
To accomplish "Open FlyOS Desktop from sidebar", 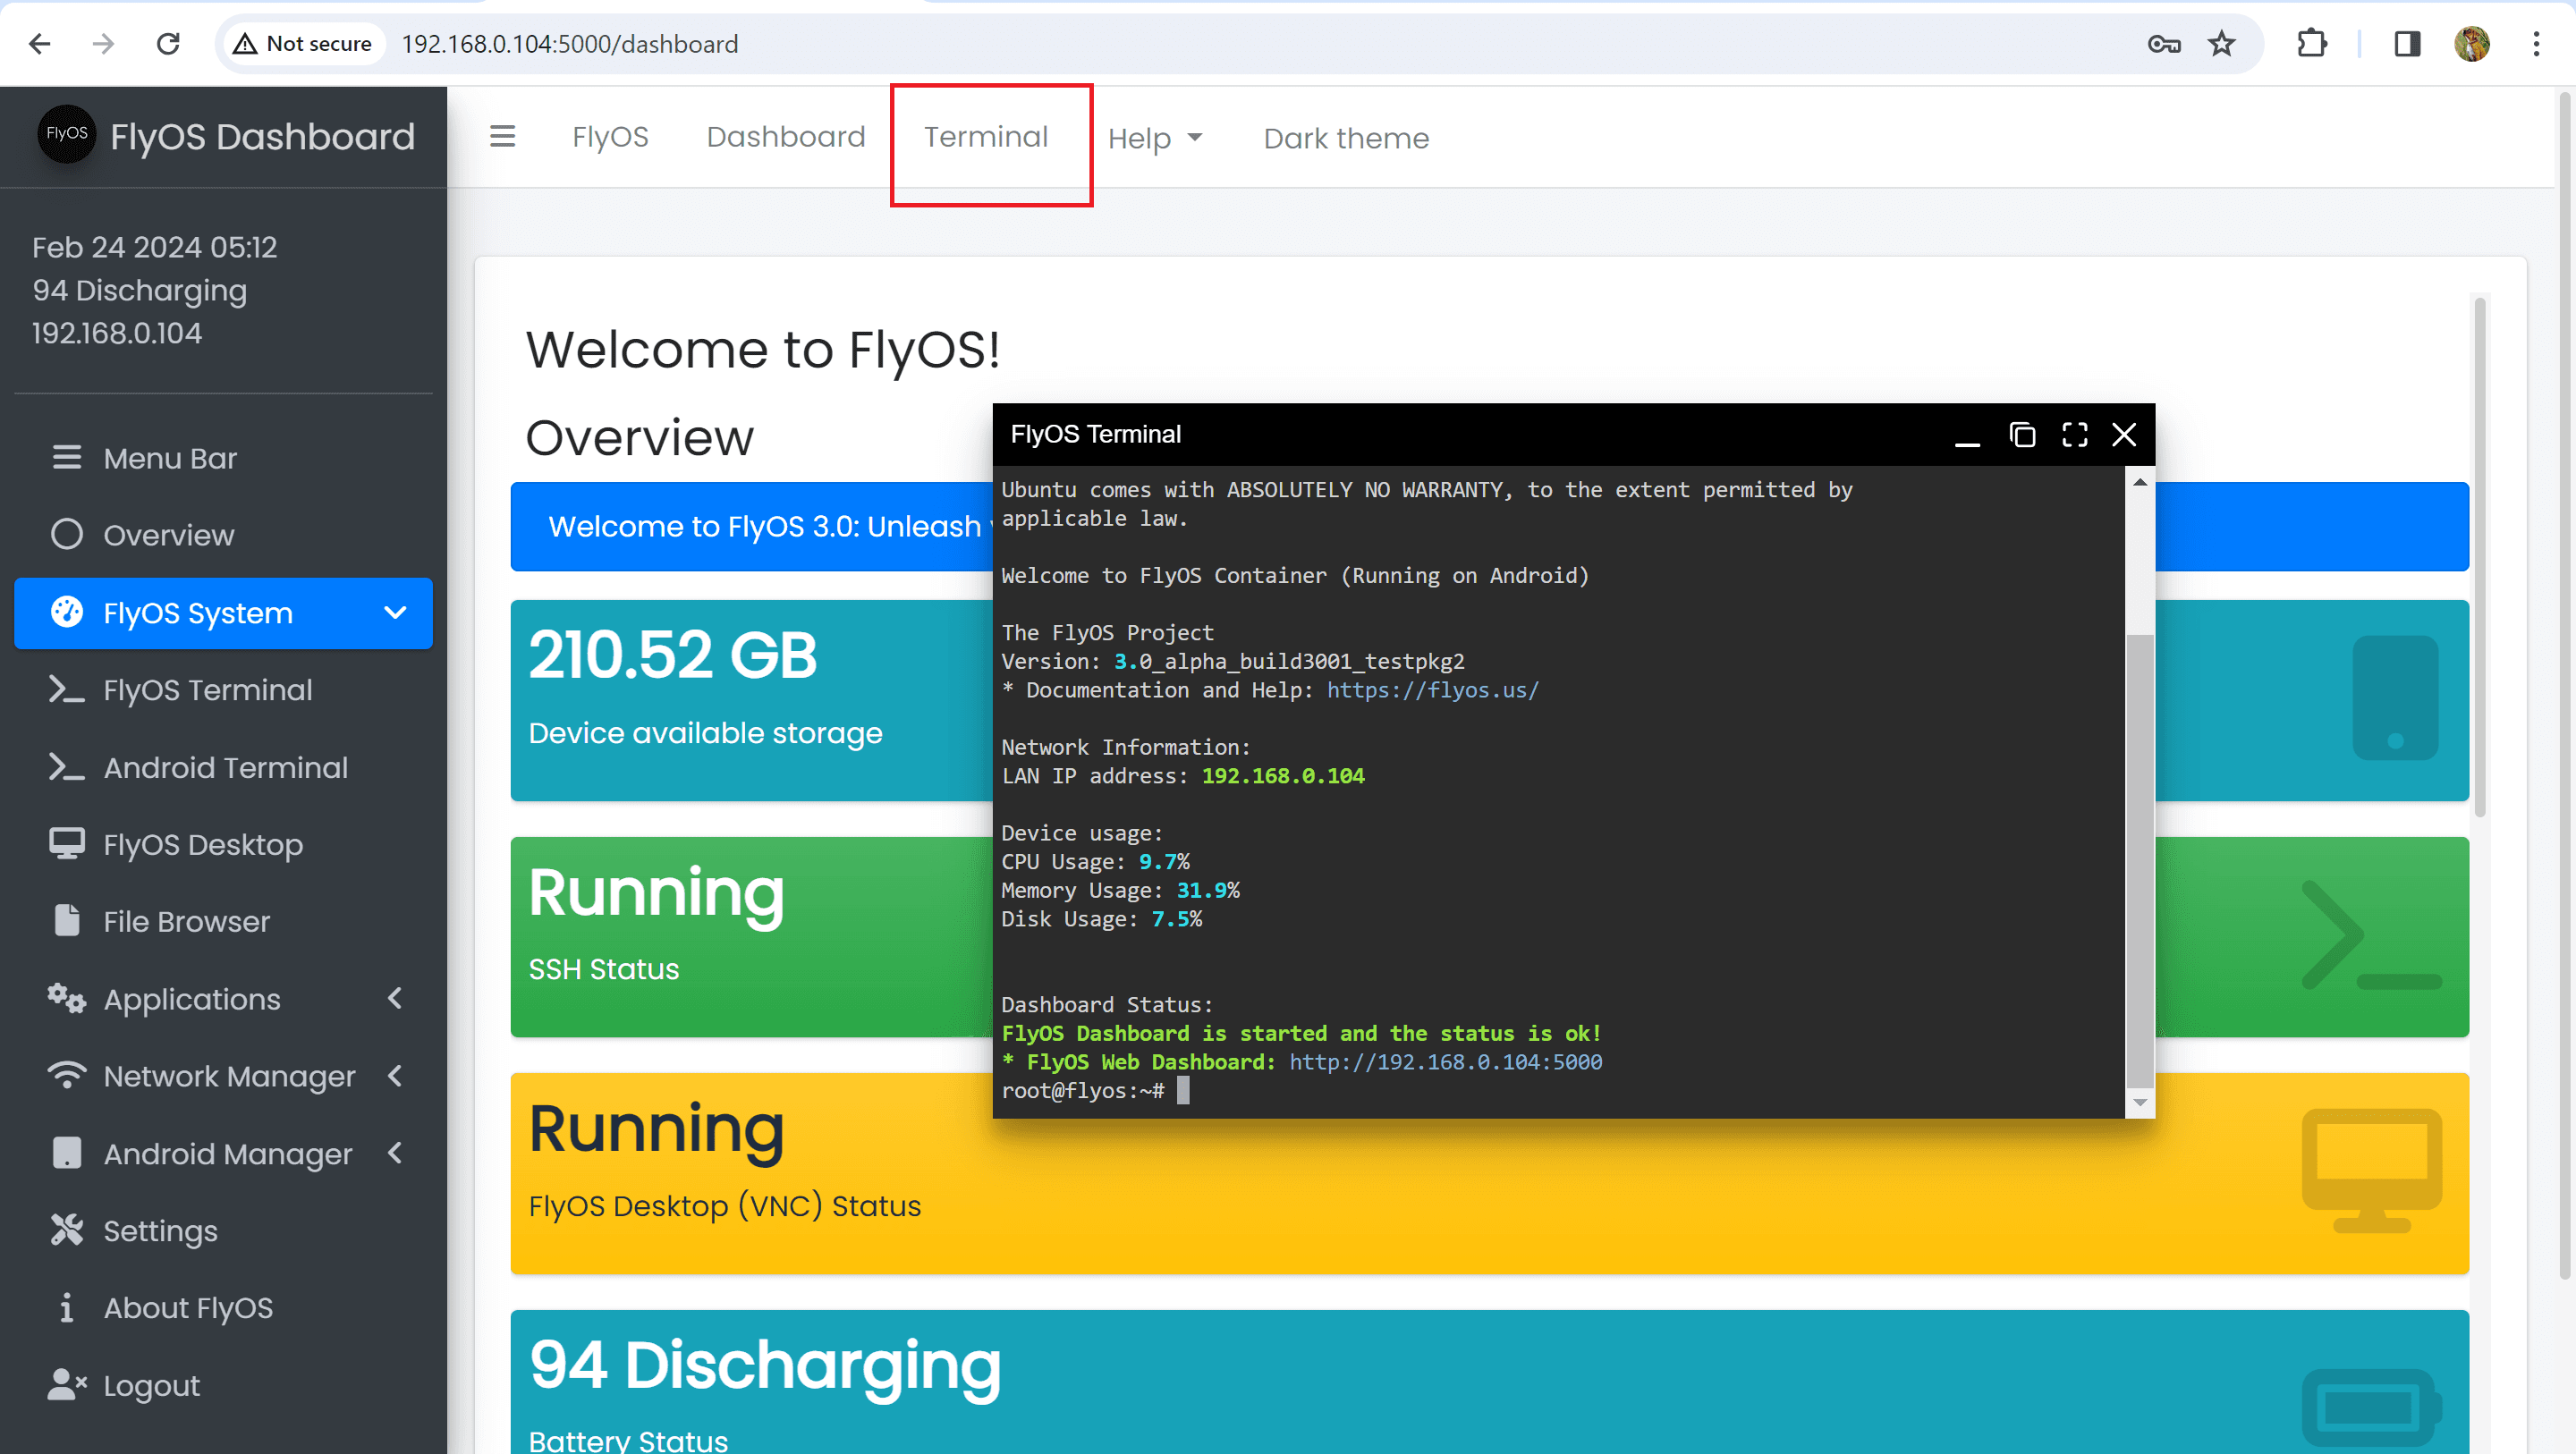I will [203, 844].
